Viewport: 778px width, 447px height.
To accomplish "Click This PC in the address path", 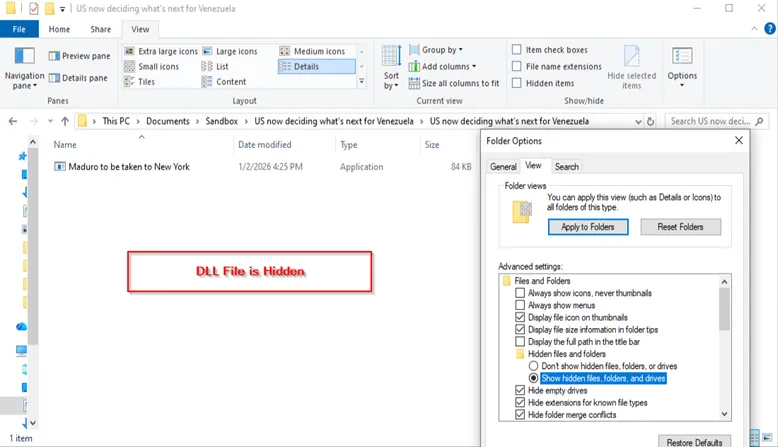I will (116, 121).
